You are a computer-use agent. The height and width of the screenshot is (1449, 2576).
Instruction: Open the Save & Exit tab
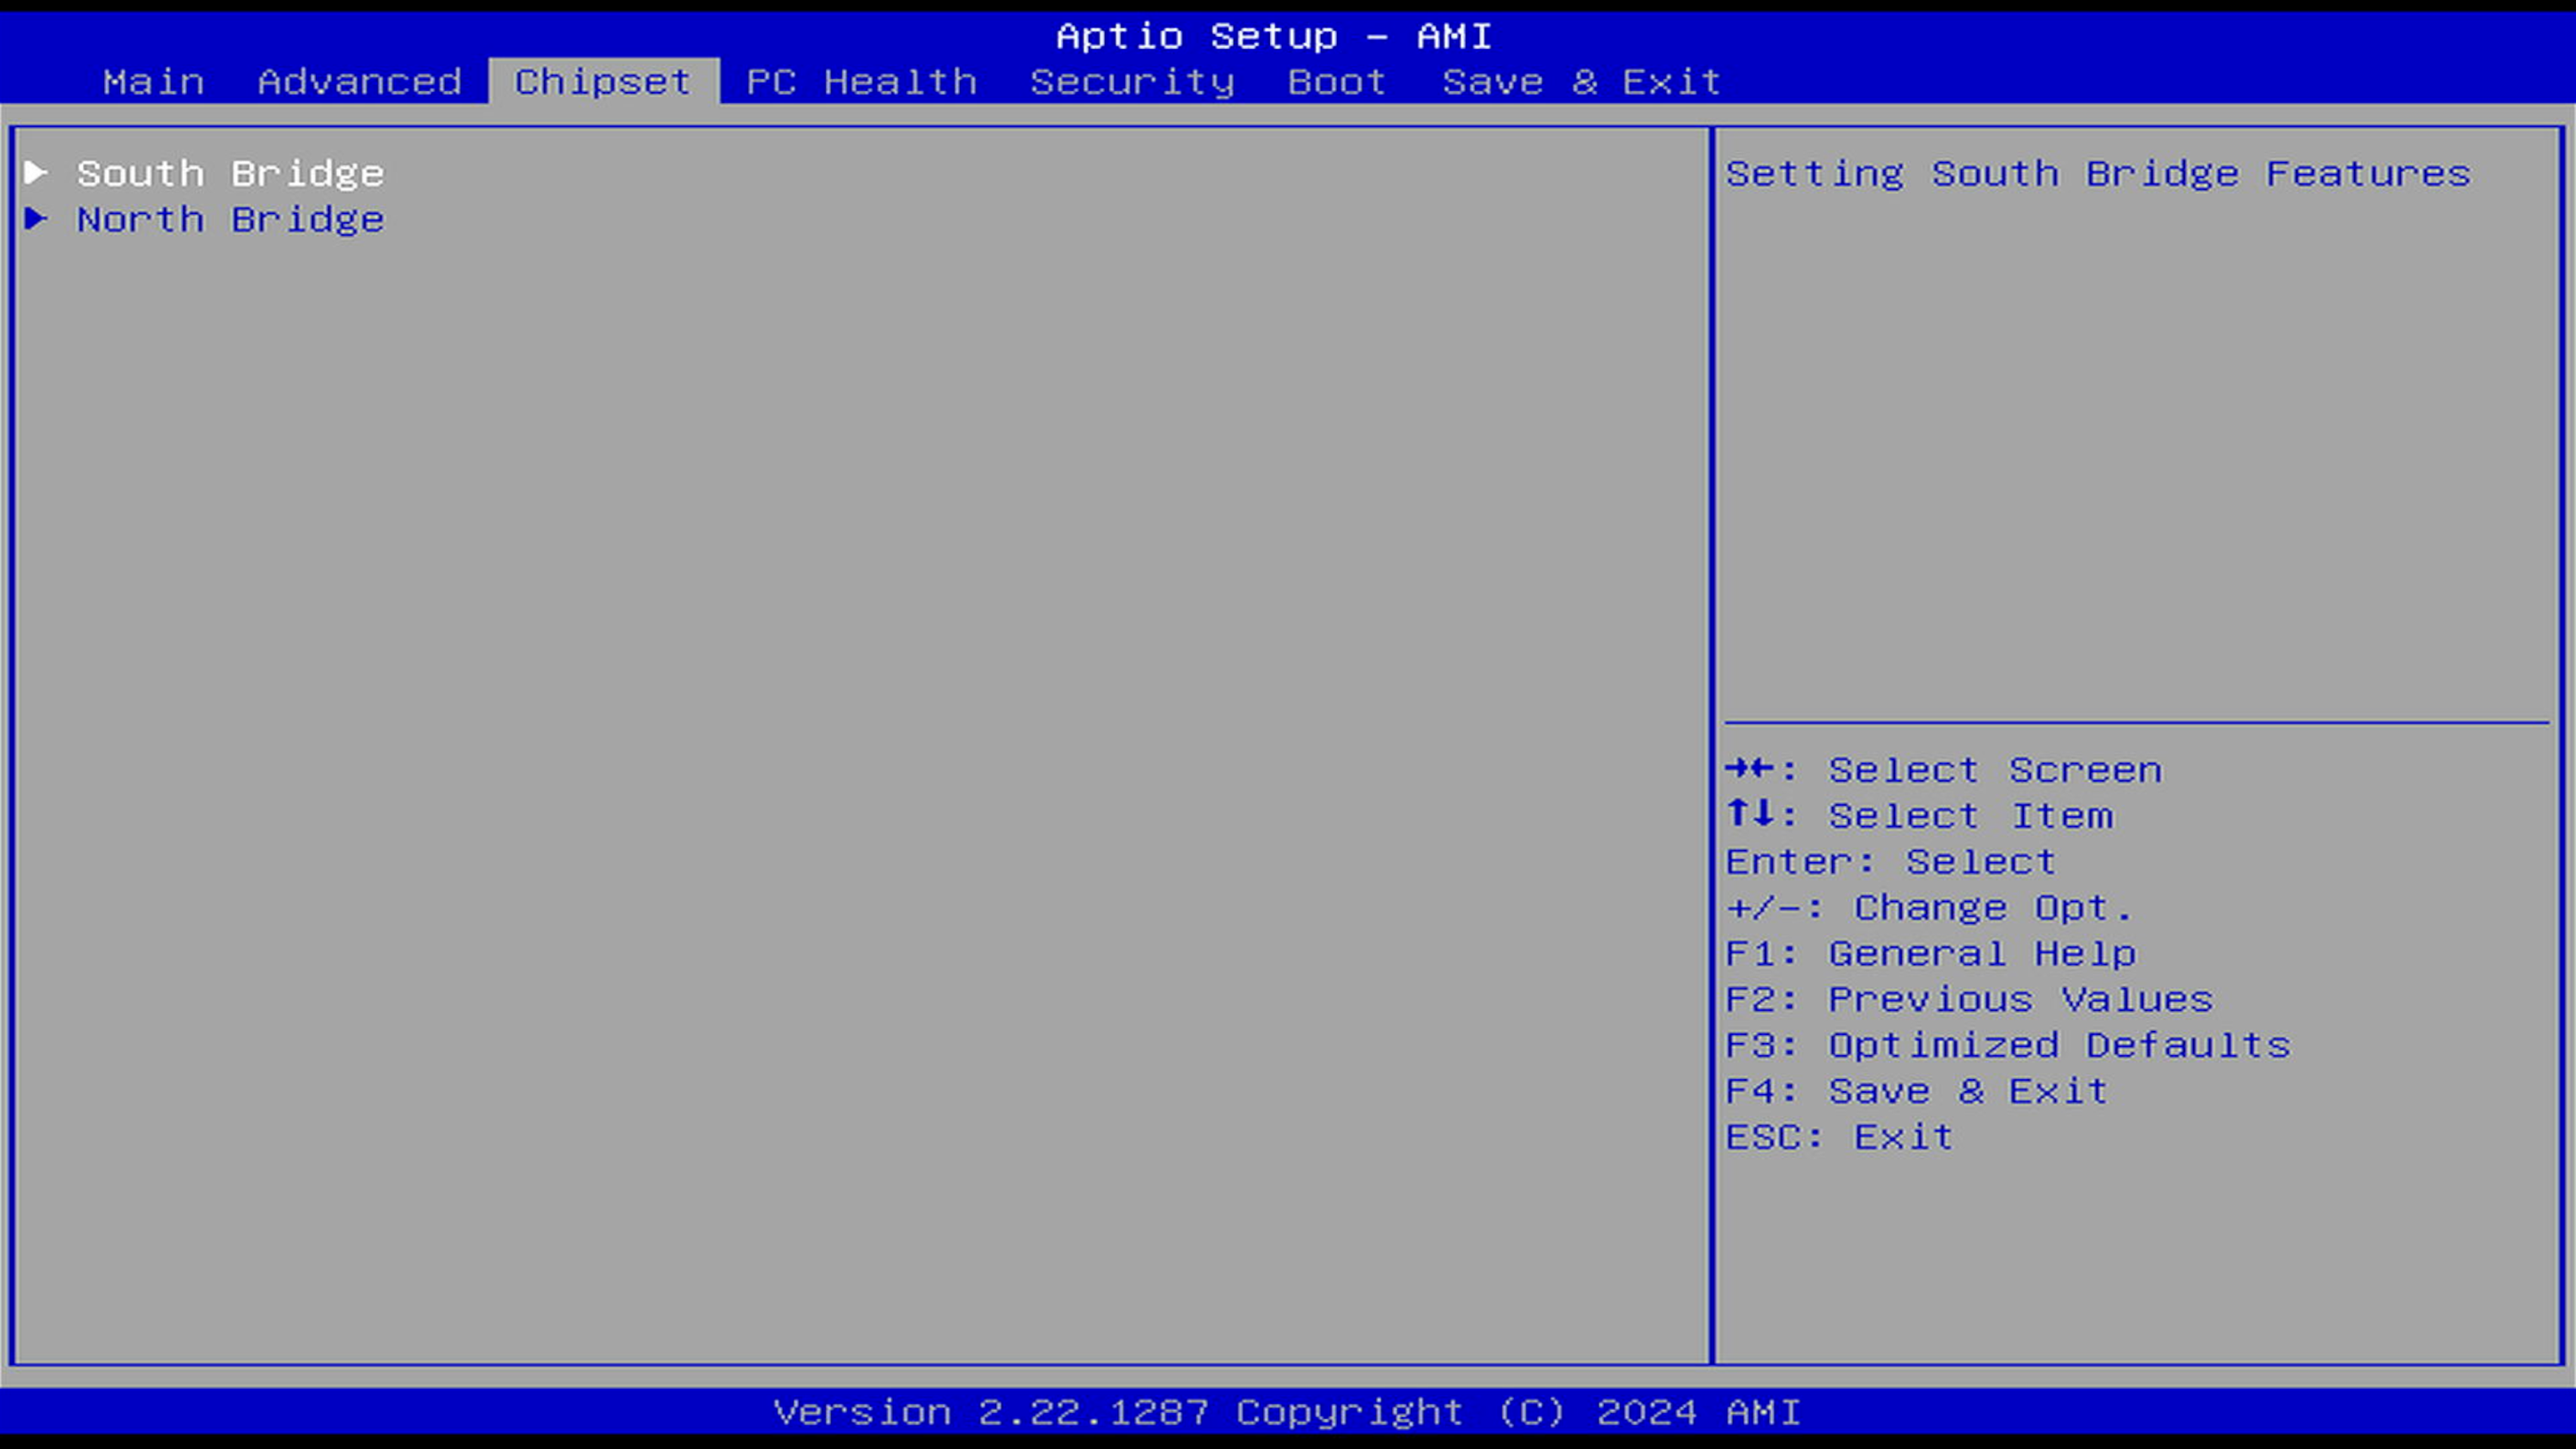1581,82
